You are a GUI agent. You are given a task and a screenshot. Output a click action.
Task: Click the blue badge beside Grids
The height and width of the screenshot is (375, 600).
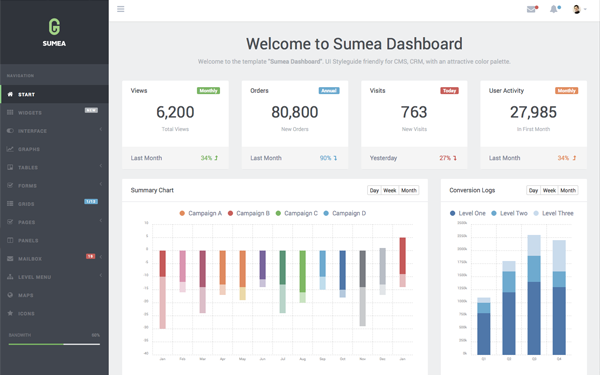[x=91, y=201]
